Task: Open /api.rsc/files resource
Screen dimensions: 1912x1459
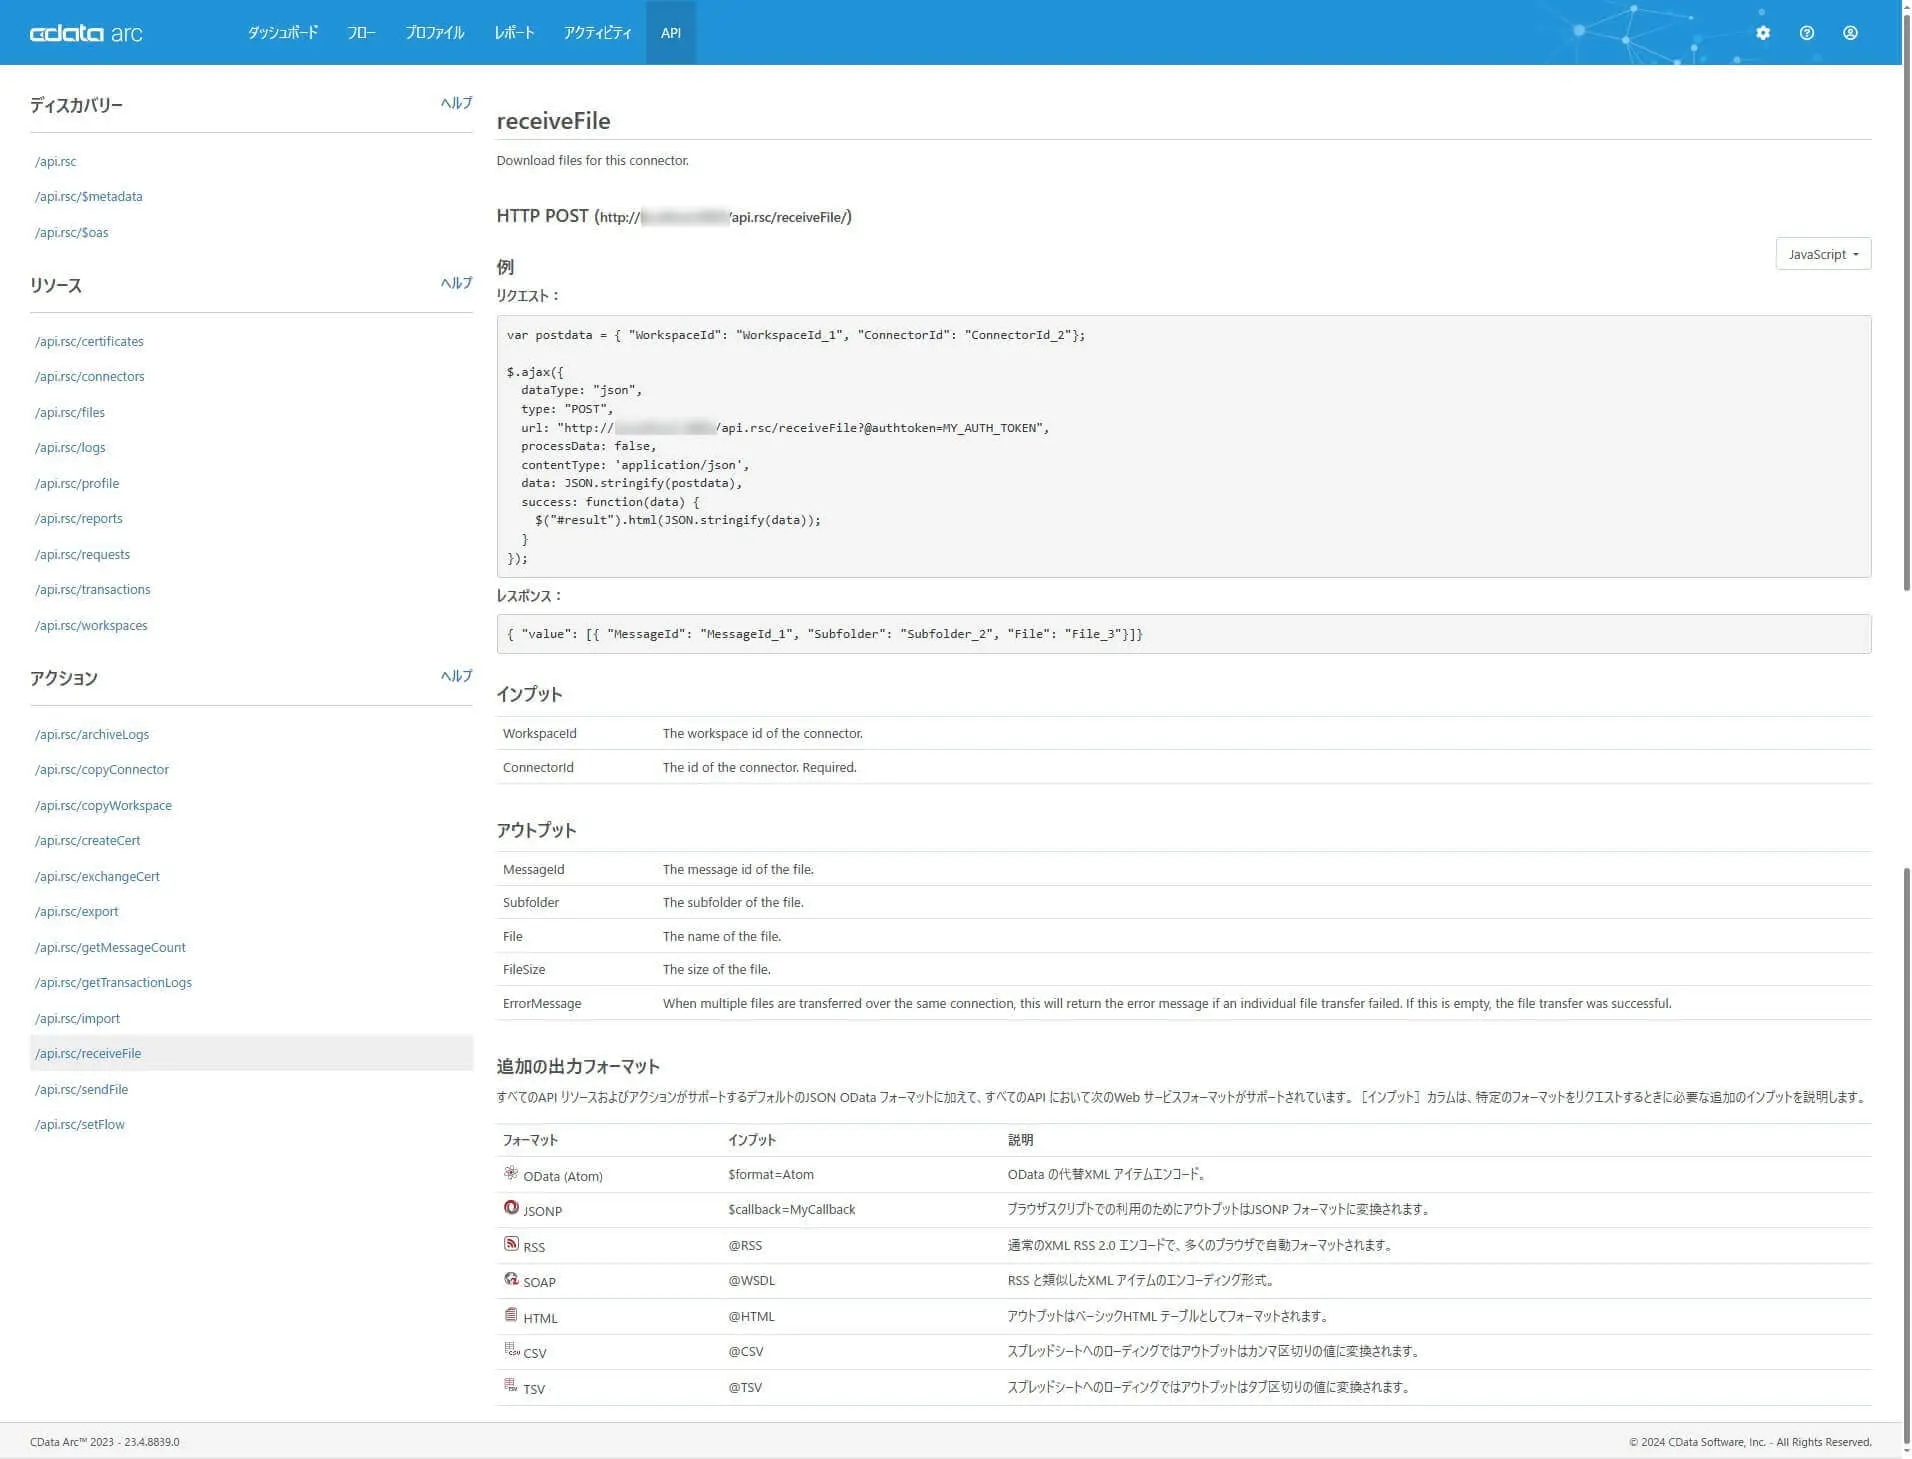Action: click(x=70, y=412)
